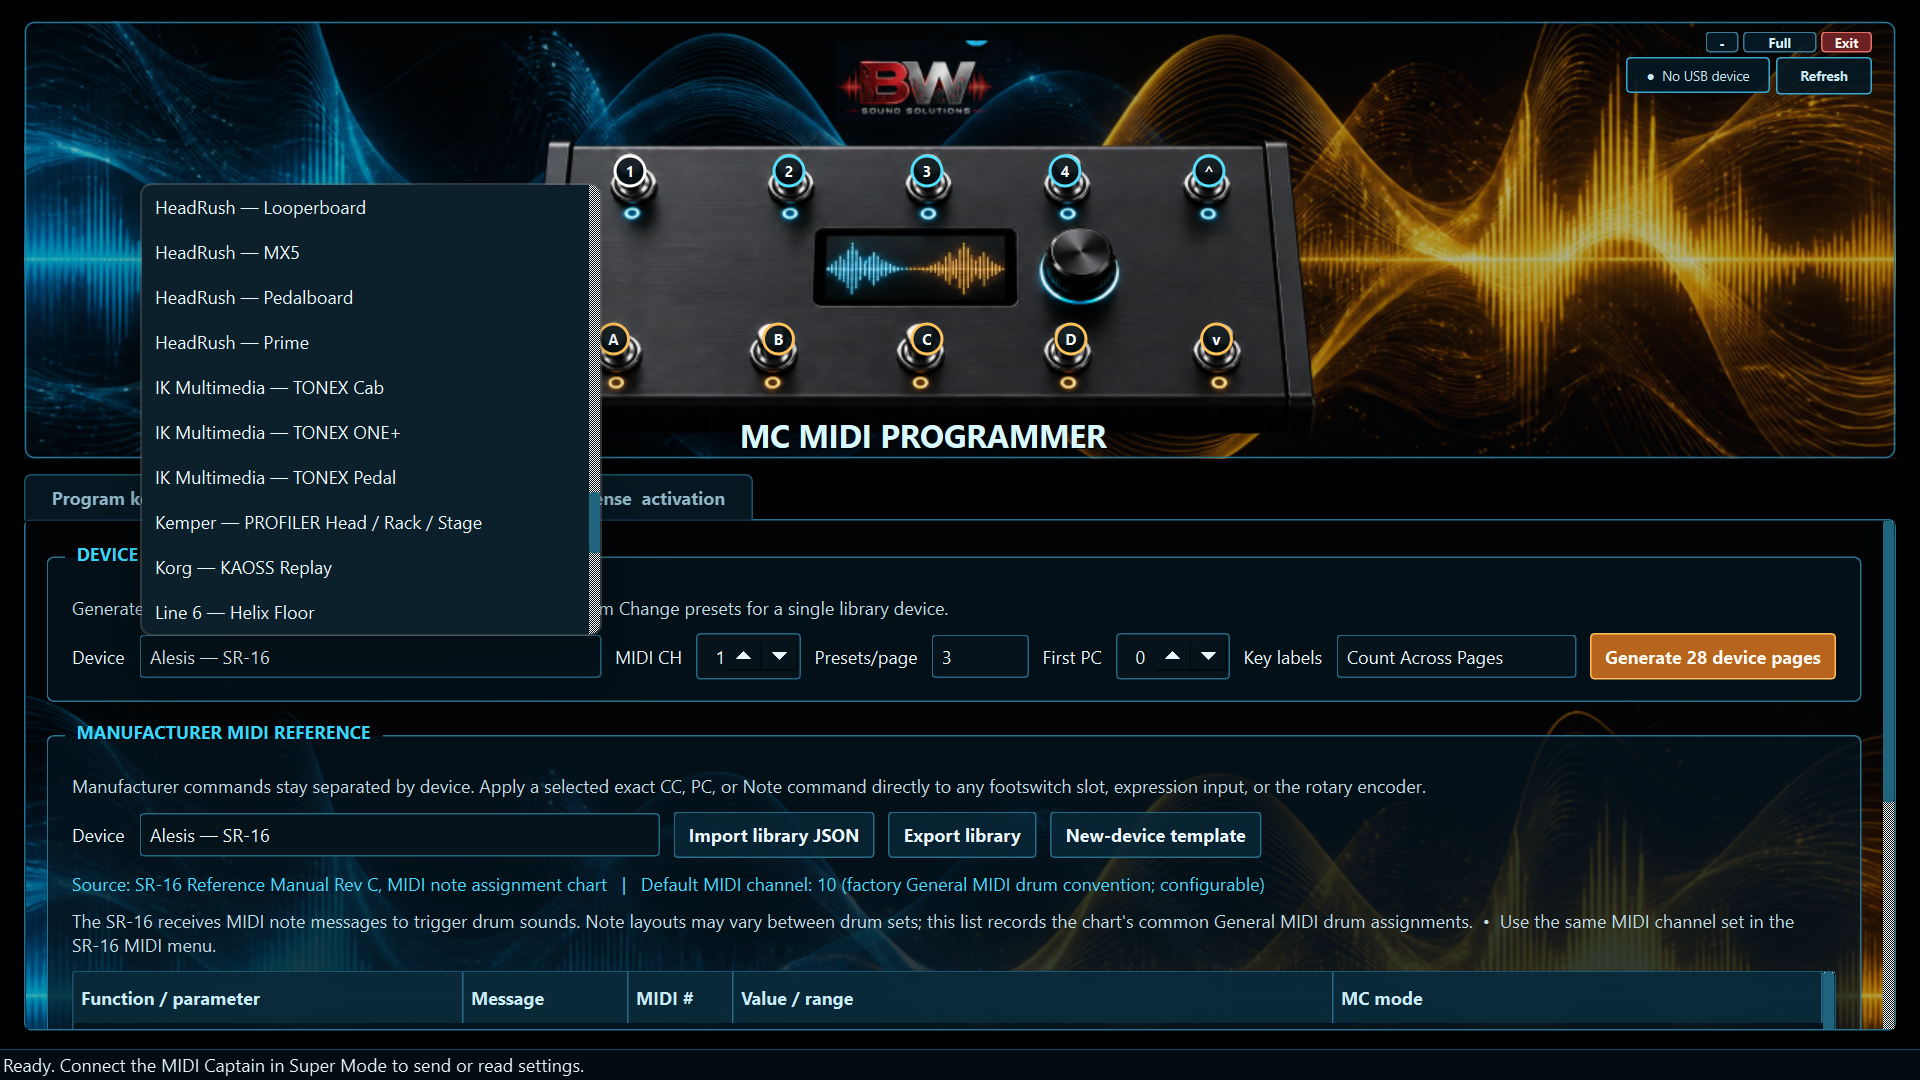Click the New-device template button

click(x=1155, y=835)
